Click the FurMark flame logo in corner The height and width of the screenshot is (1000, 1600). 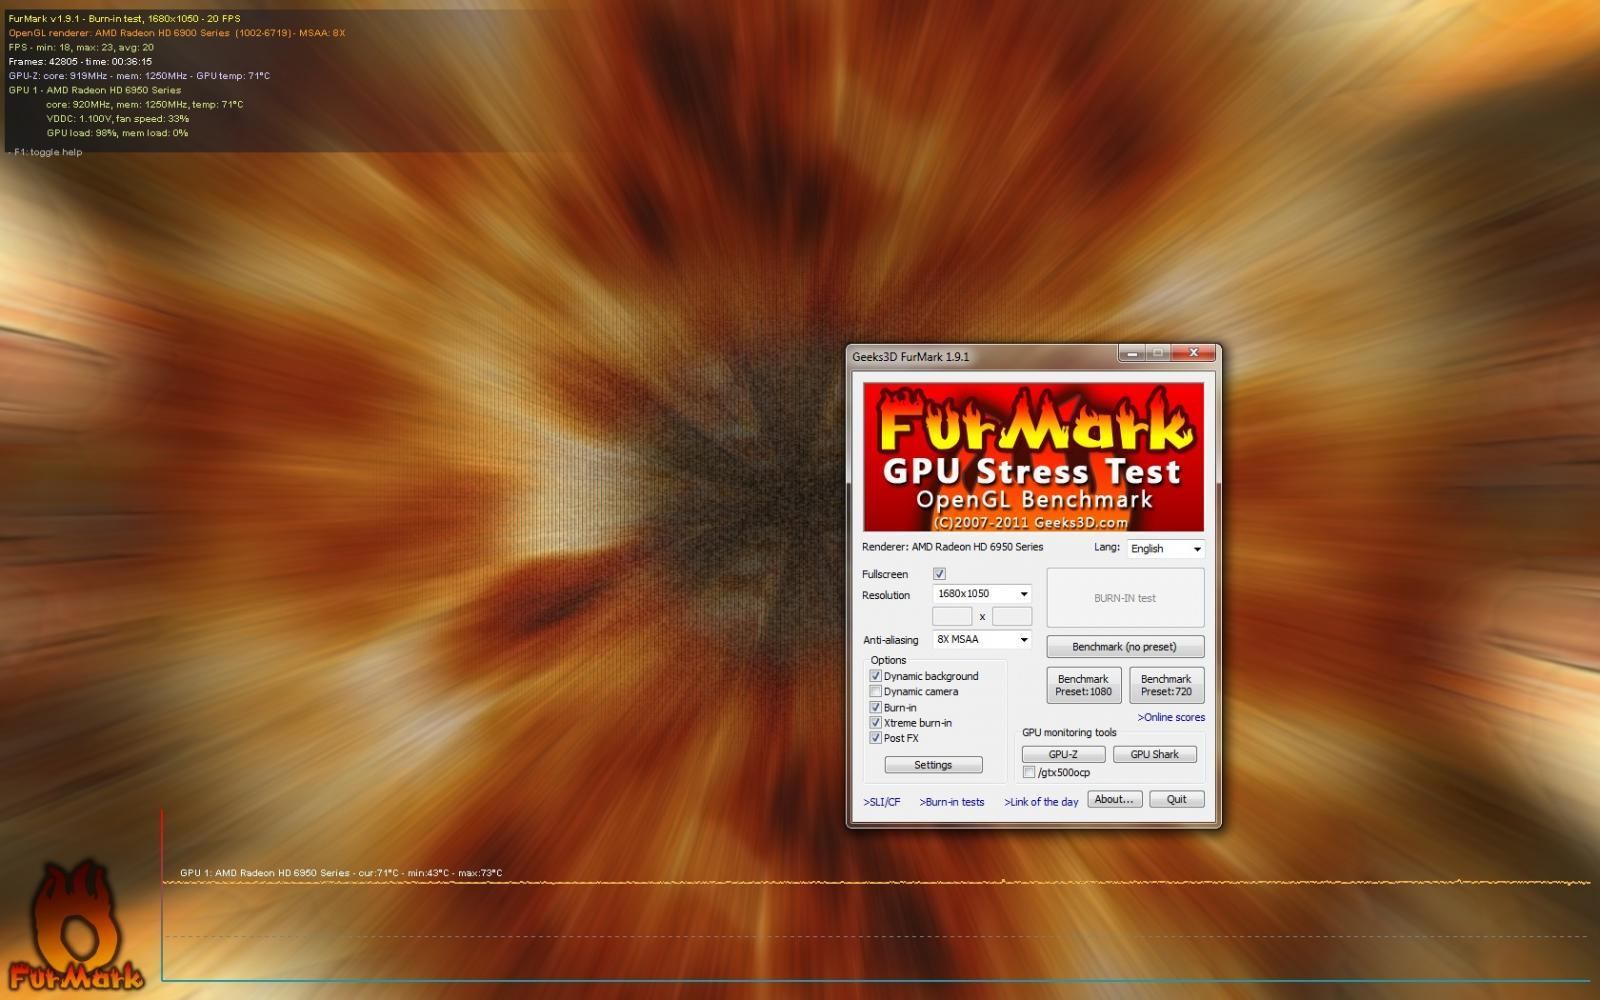[x=75, y=925]
